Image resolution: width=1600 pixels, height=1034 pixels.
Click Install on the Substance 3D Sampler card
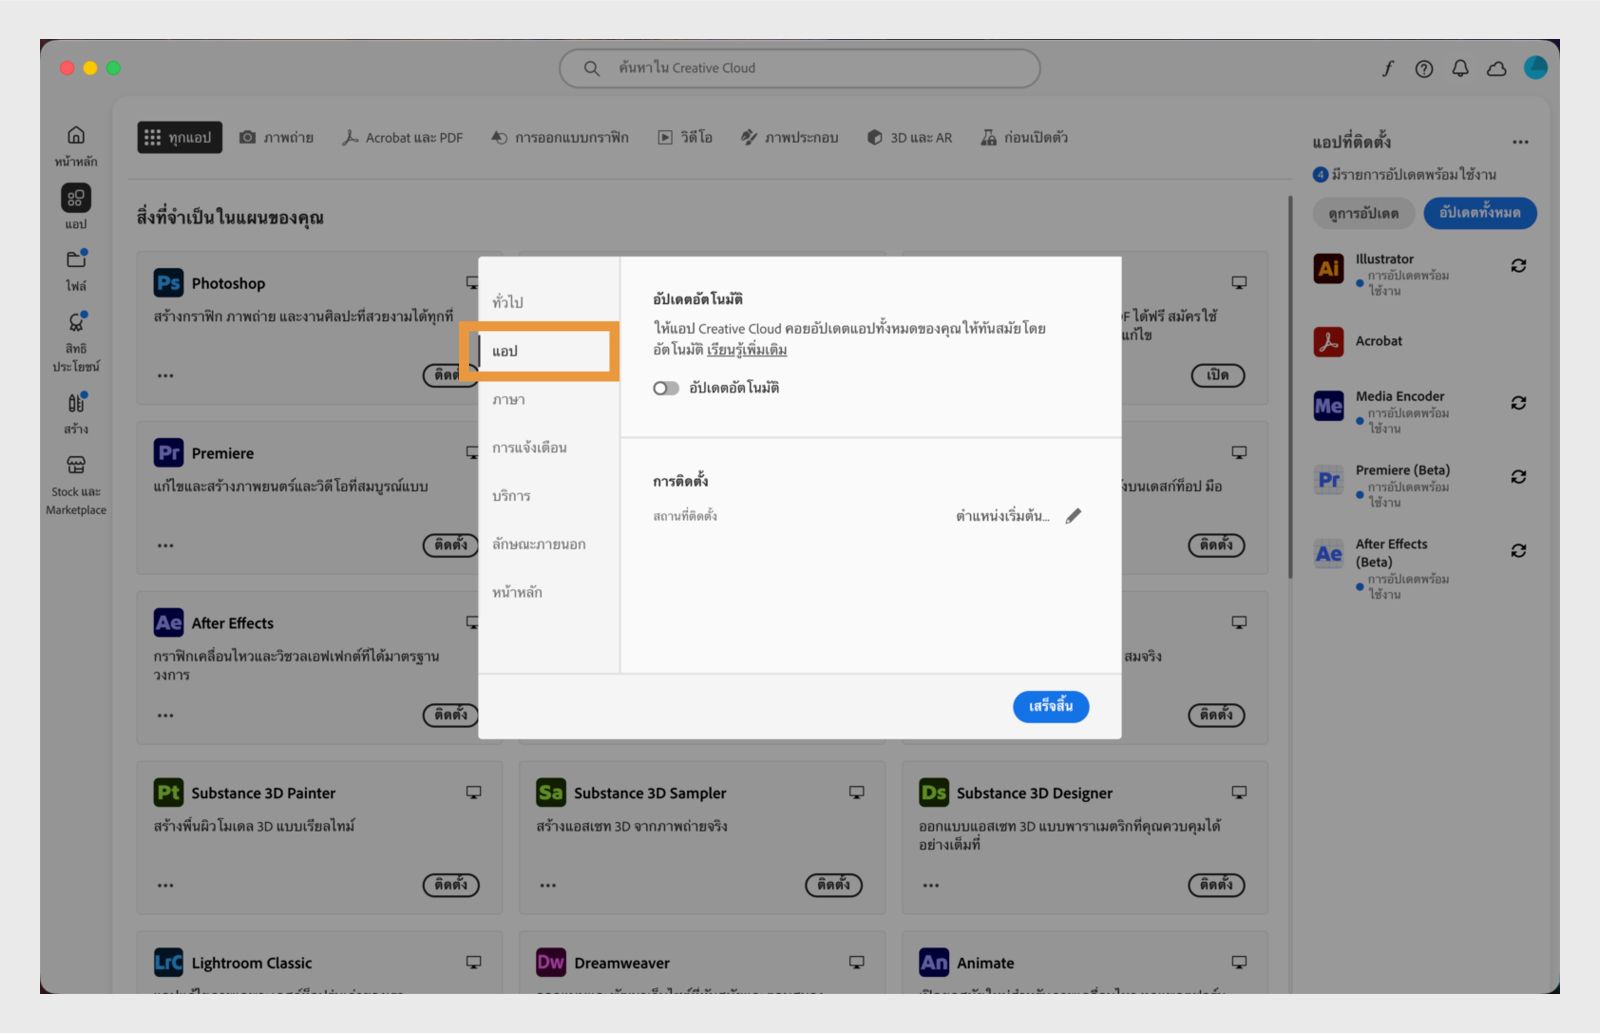click(834, 885)
